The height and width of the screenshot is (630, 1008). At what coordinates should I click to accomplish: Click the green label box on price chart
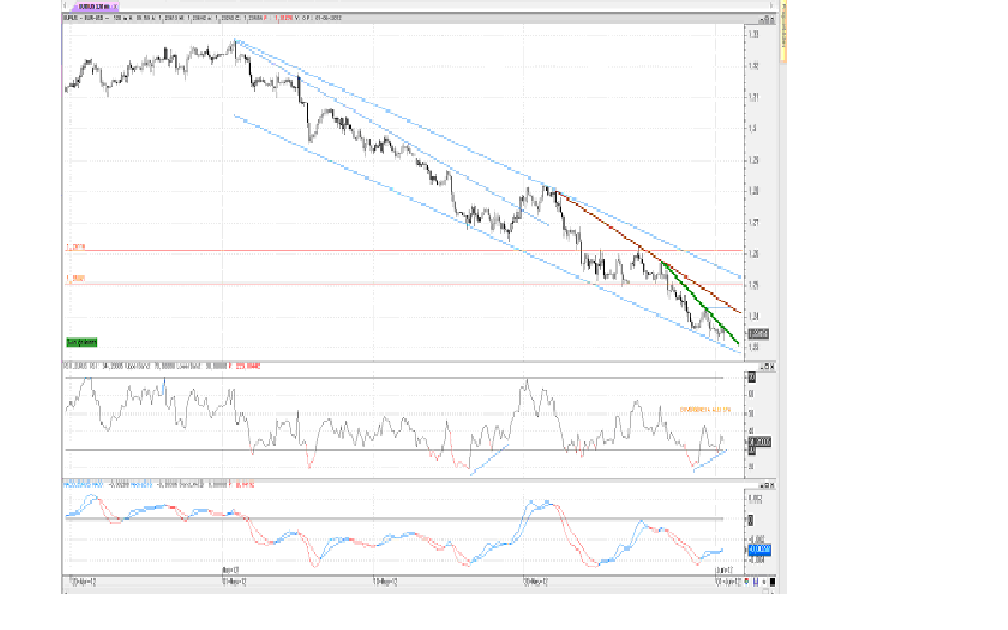pos(82,342)
